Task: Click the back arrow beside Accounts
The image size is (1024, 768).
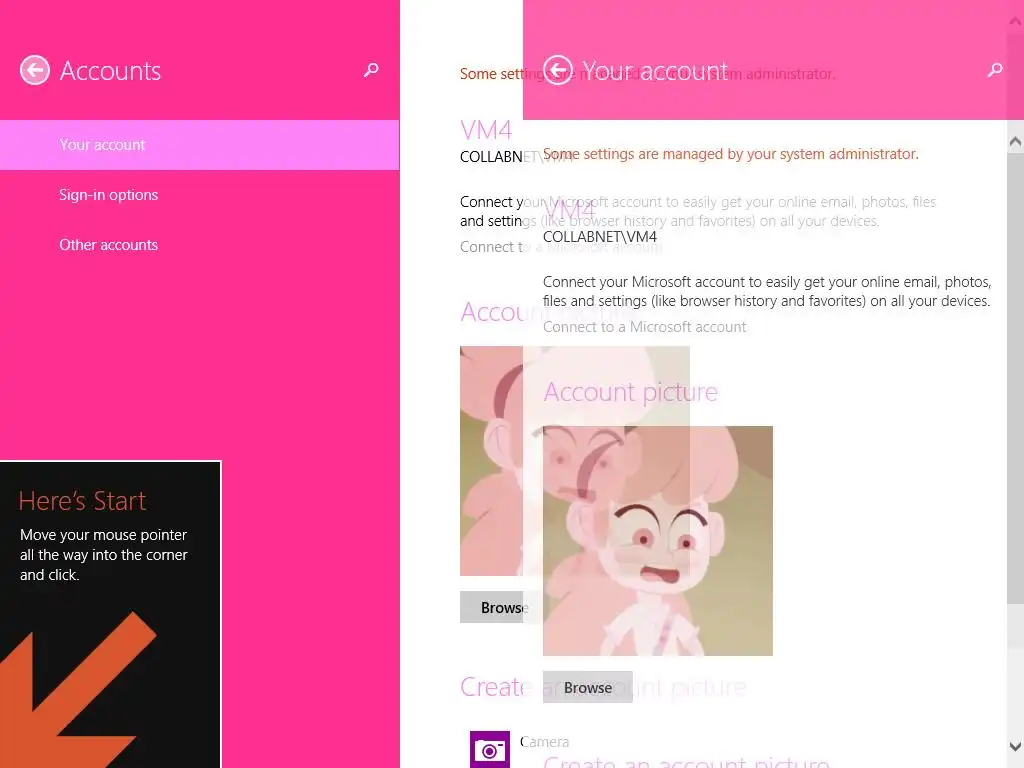Action: click(x=35, y=71)
